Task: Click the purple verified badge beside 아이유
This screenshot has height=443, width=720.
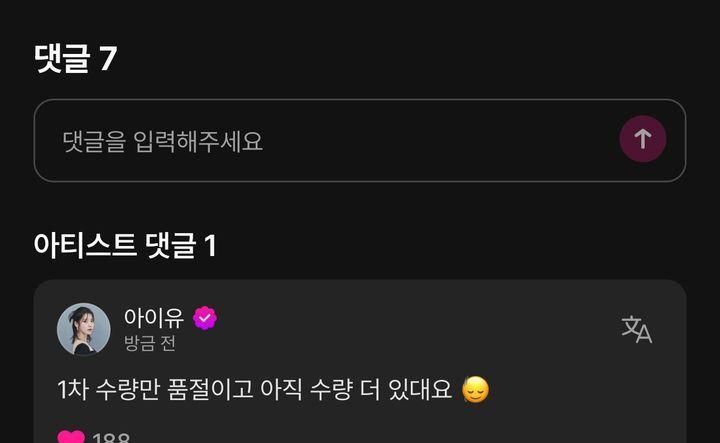Action: coord(205,318)
